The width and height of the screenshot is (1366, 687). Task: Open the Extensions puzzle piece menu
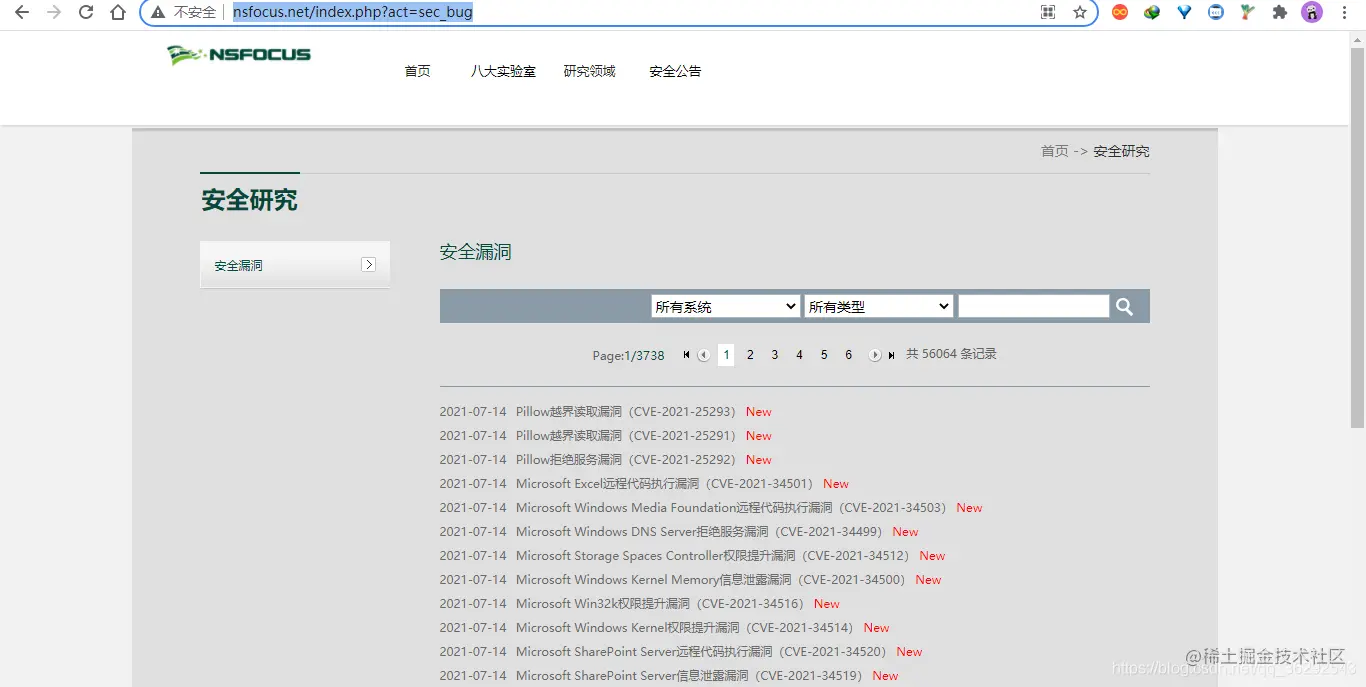point(1279,13)
